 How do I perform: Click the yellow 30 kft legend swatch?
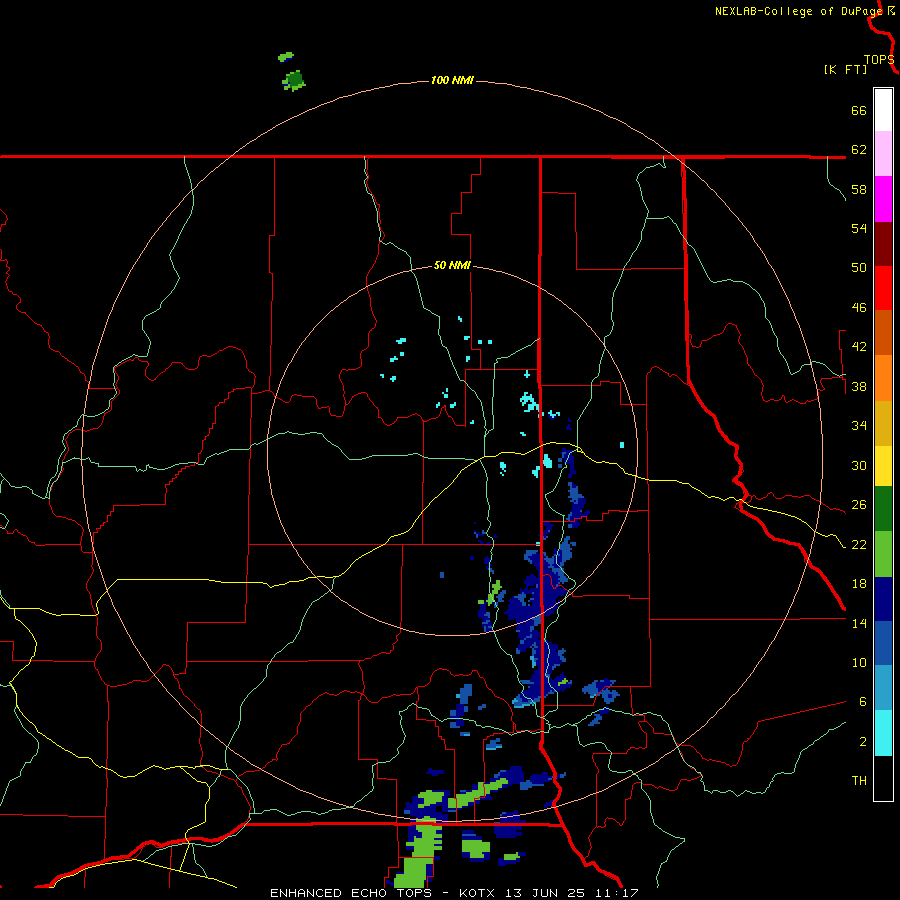click(x=883, y=466)
